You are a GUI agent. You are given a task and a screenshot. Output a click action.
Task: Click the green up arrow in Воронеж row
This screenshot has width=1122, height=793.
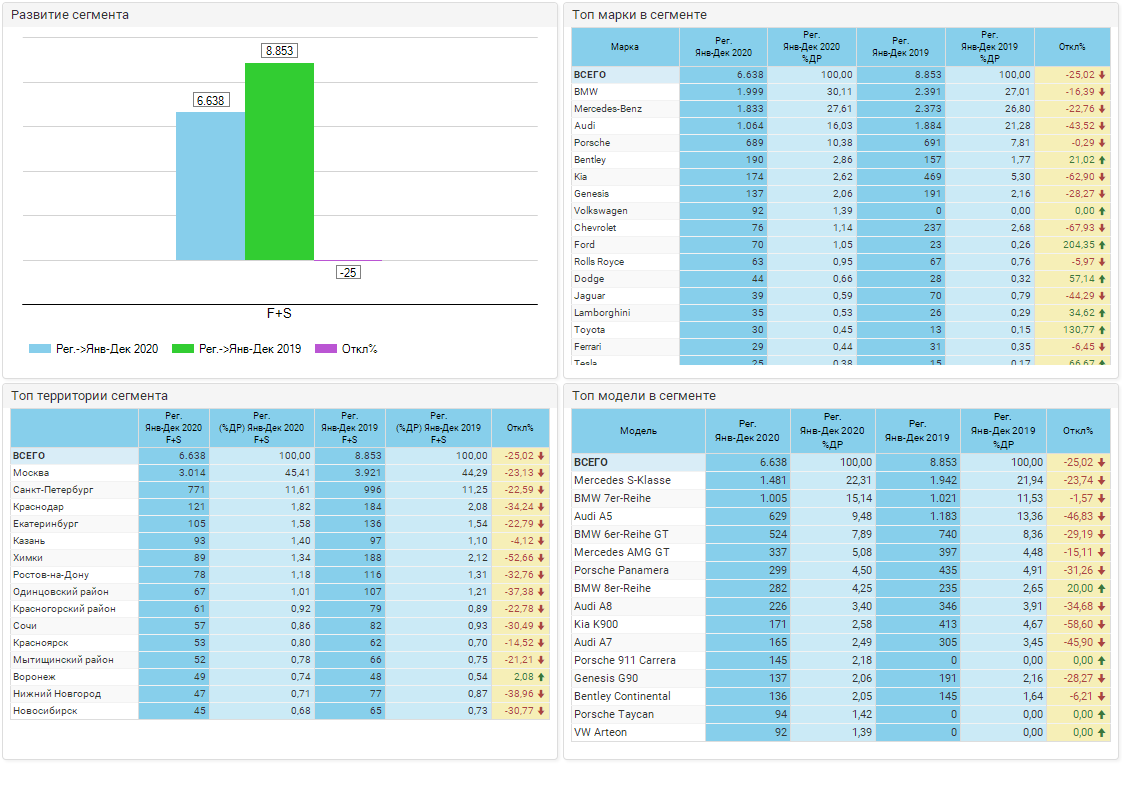coord(541,677)
